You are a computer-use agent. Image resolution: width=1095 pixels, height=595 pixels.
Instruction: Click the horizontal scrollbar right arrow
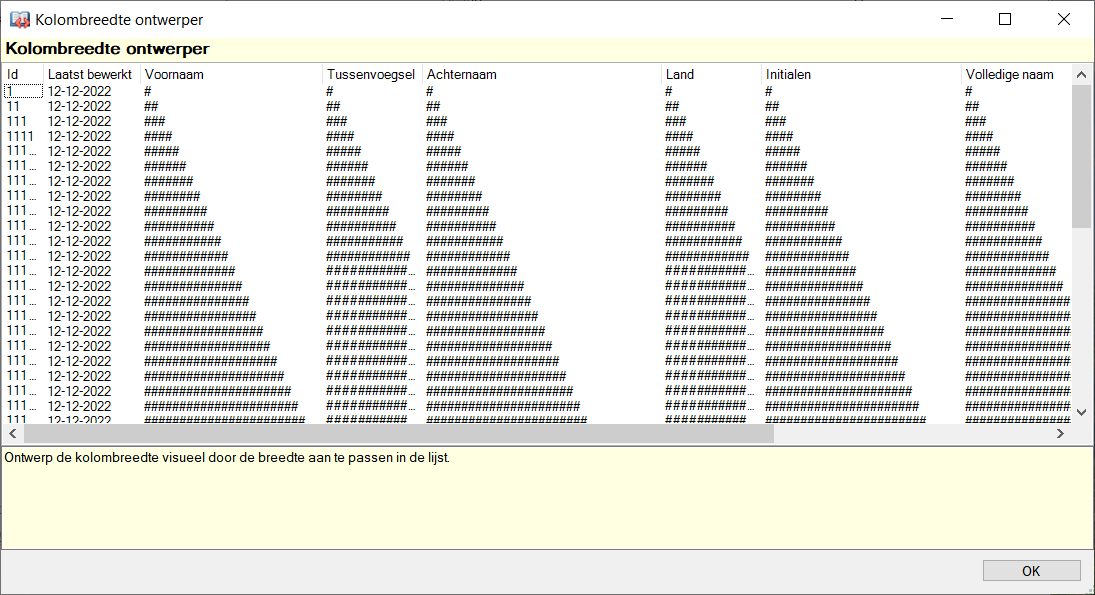(1061, 435)
